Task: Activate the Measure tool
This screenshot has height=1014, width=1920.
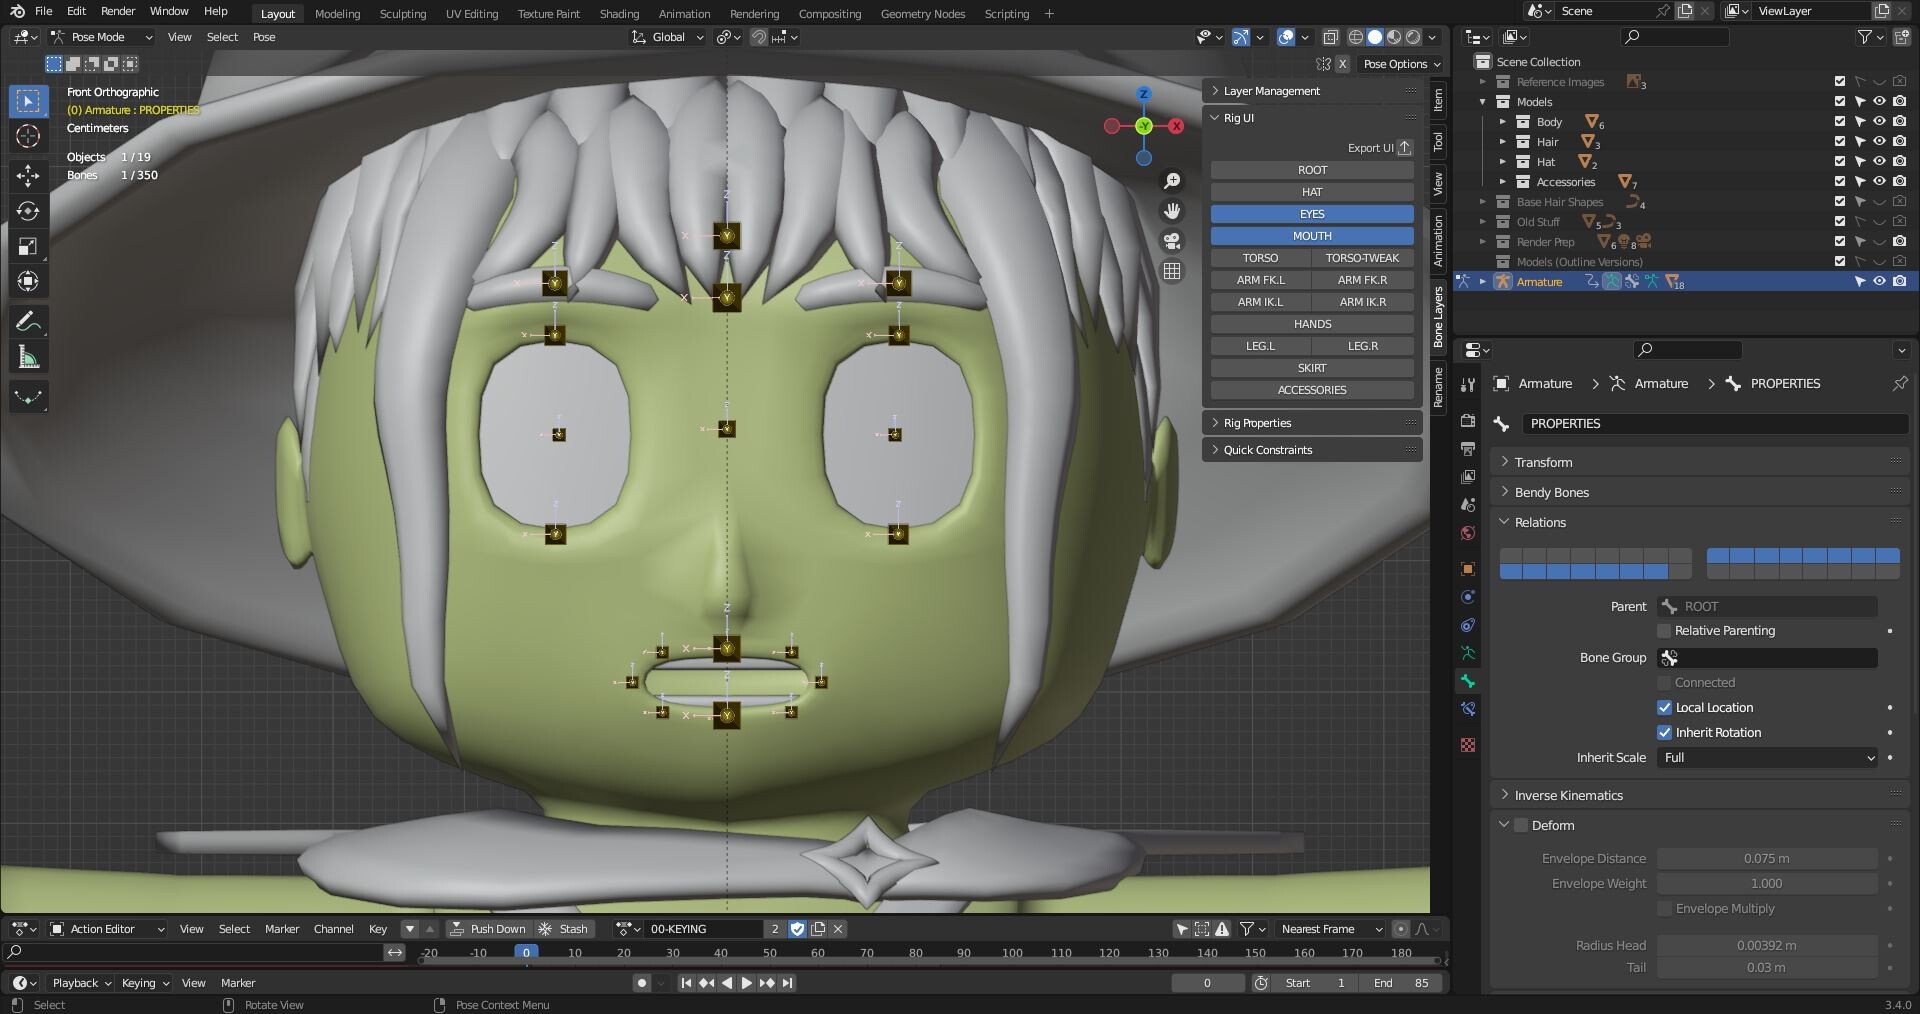Action: [x=28, y=356]
